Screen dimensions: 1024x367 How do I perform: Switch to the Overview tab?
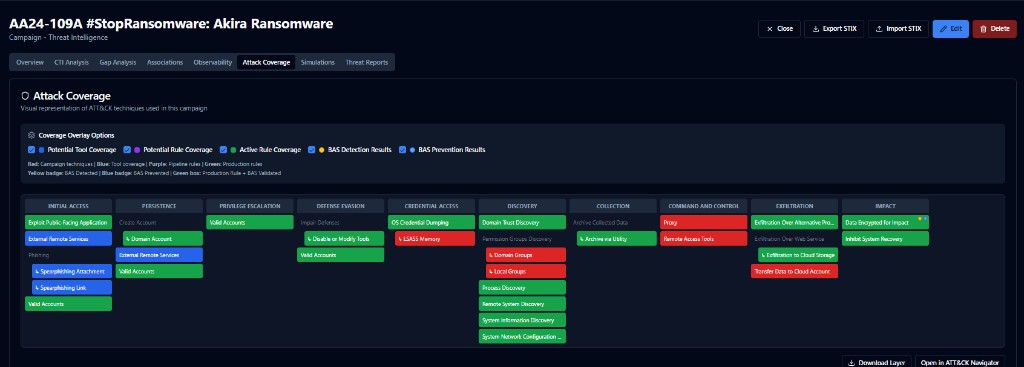click(30, 63)
